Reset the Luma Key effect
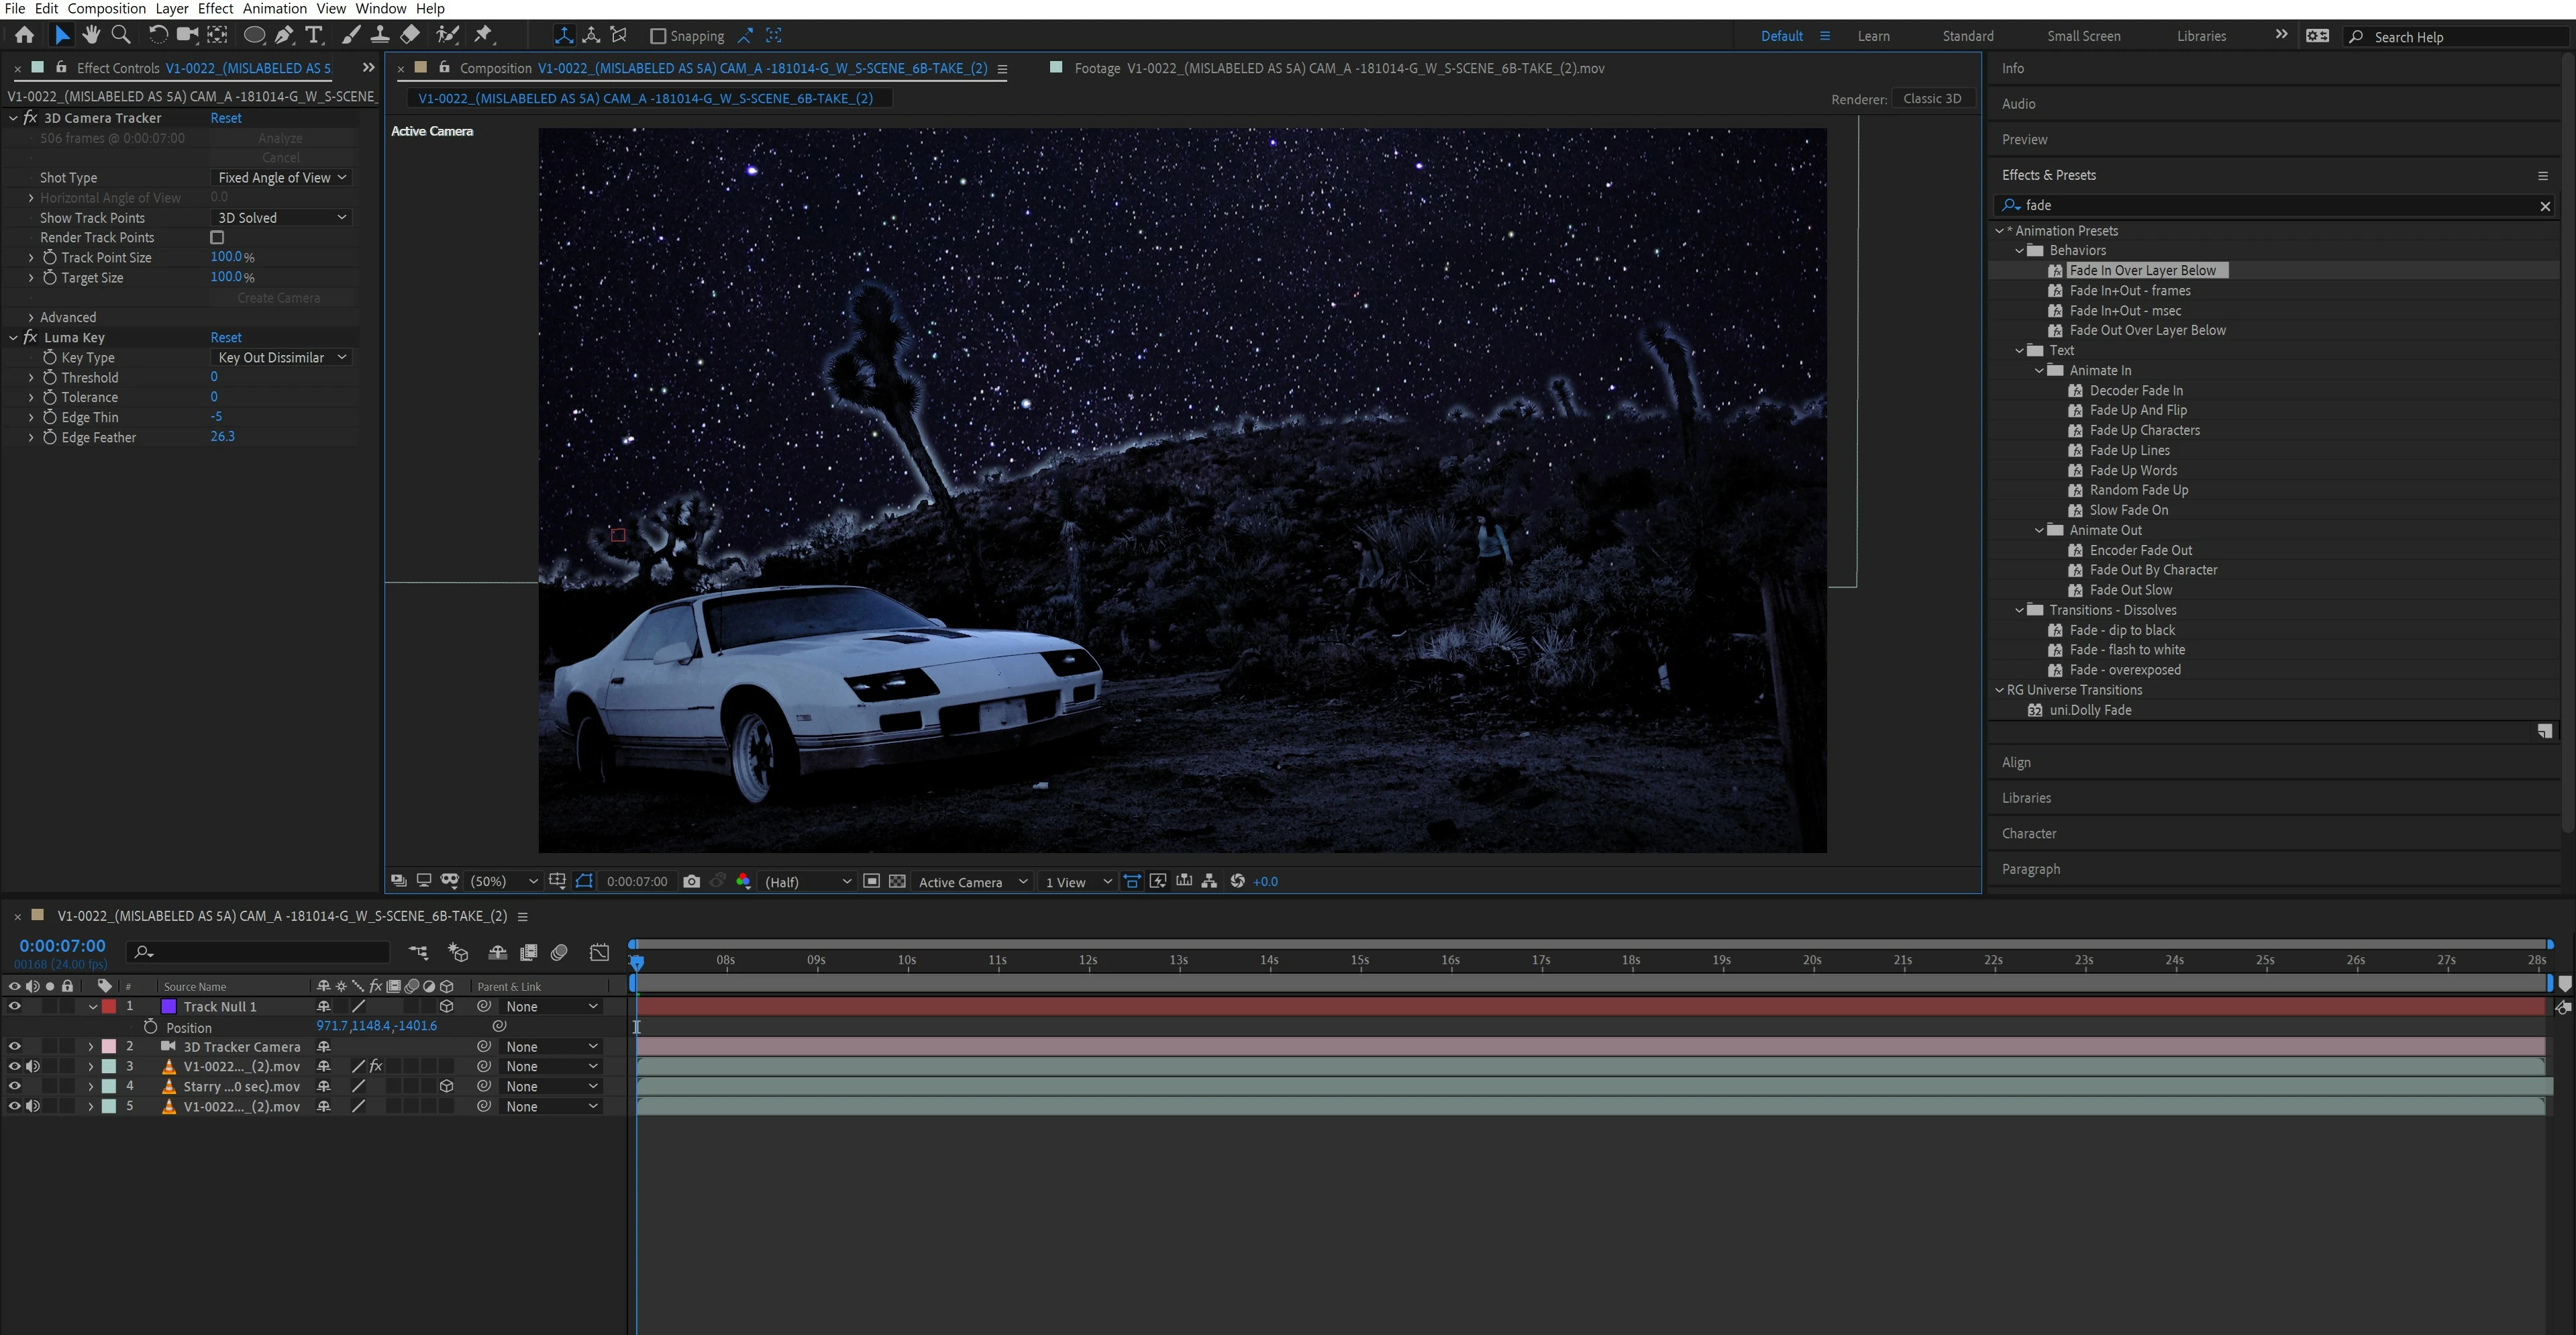Viewport: 2576px width, 1335px height. tap(225, 337)
